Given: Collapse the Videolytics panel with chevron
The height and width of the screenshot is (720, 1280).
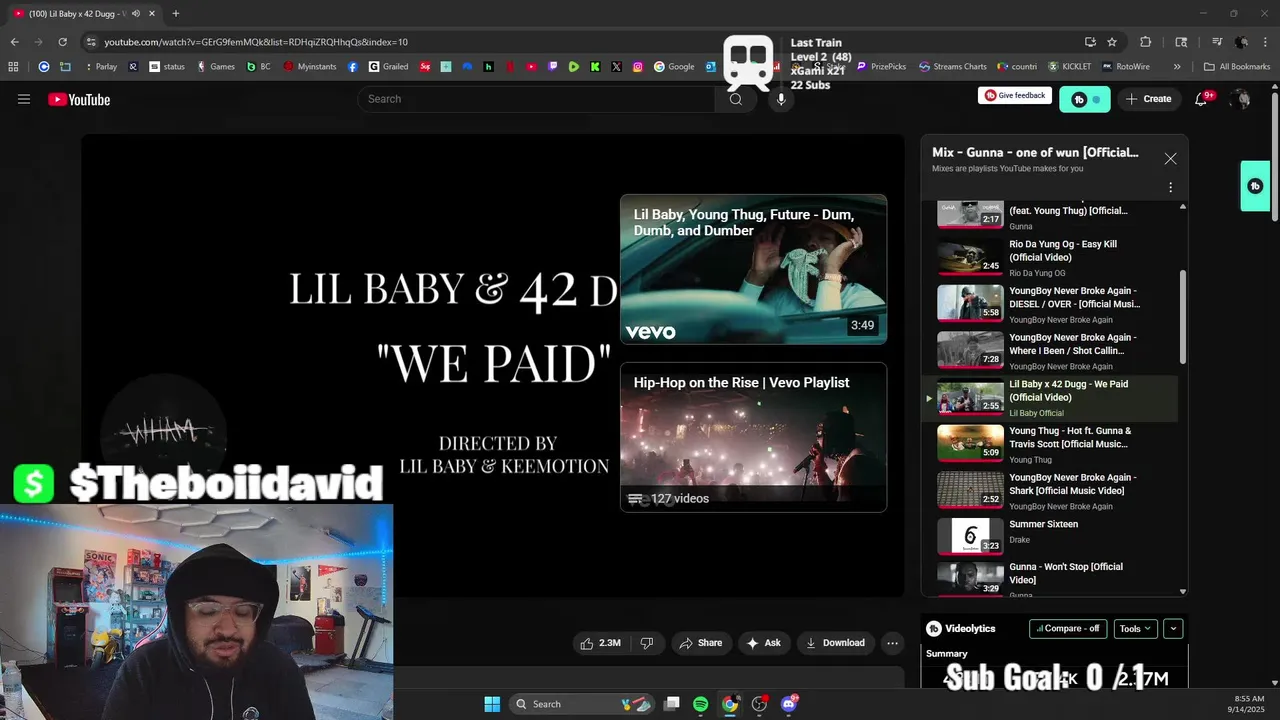Looking at the screenshot, I should tap(1173, 629).
